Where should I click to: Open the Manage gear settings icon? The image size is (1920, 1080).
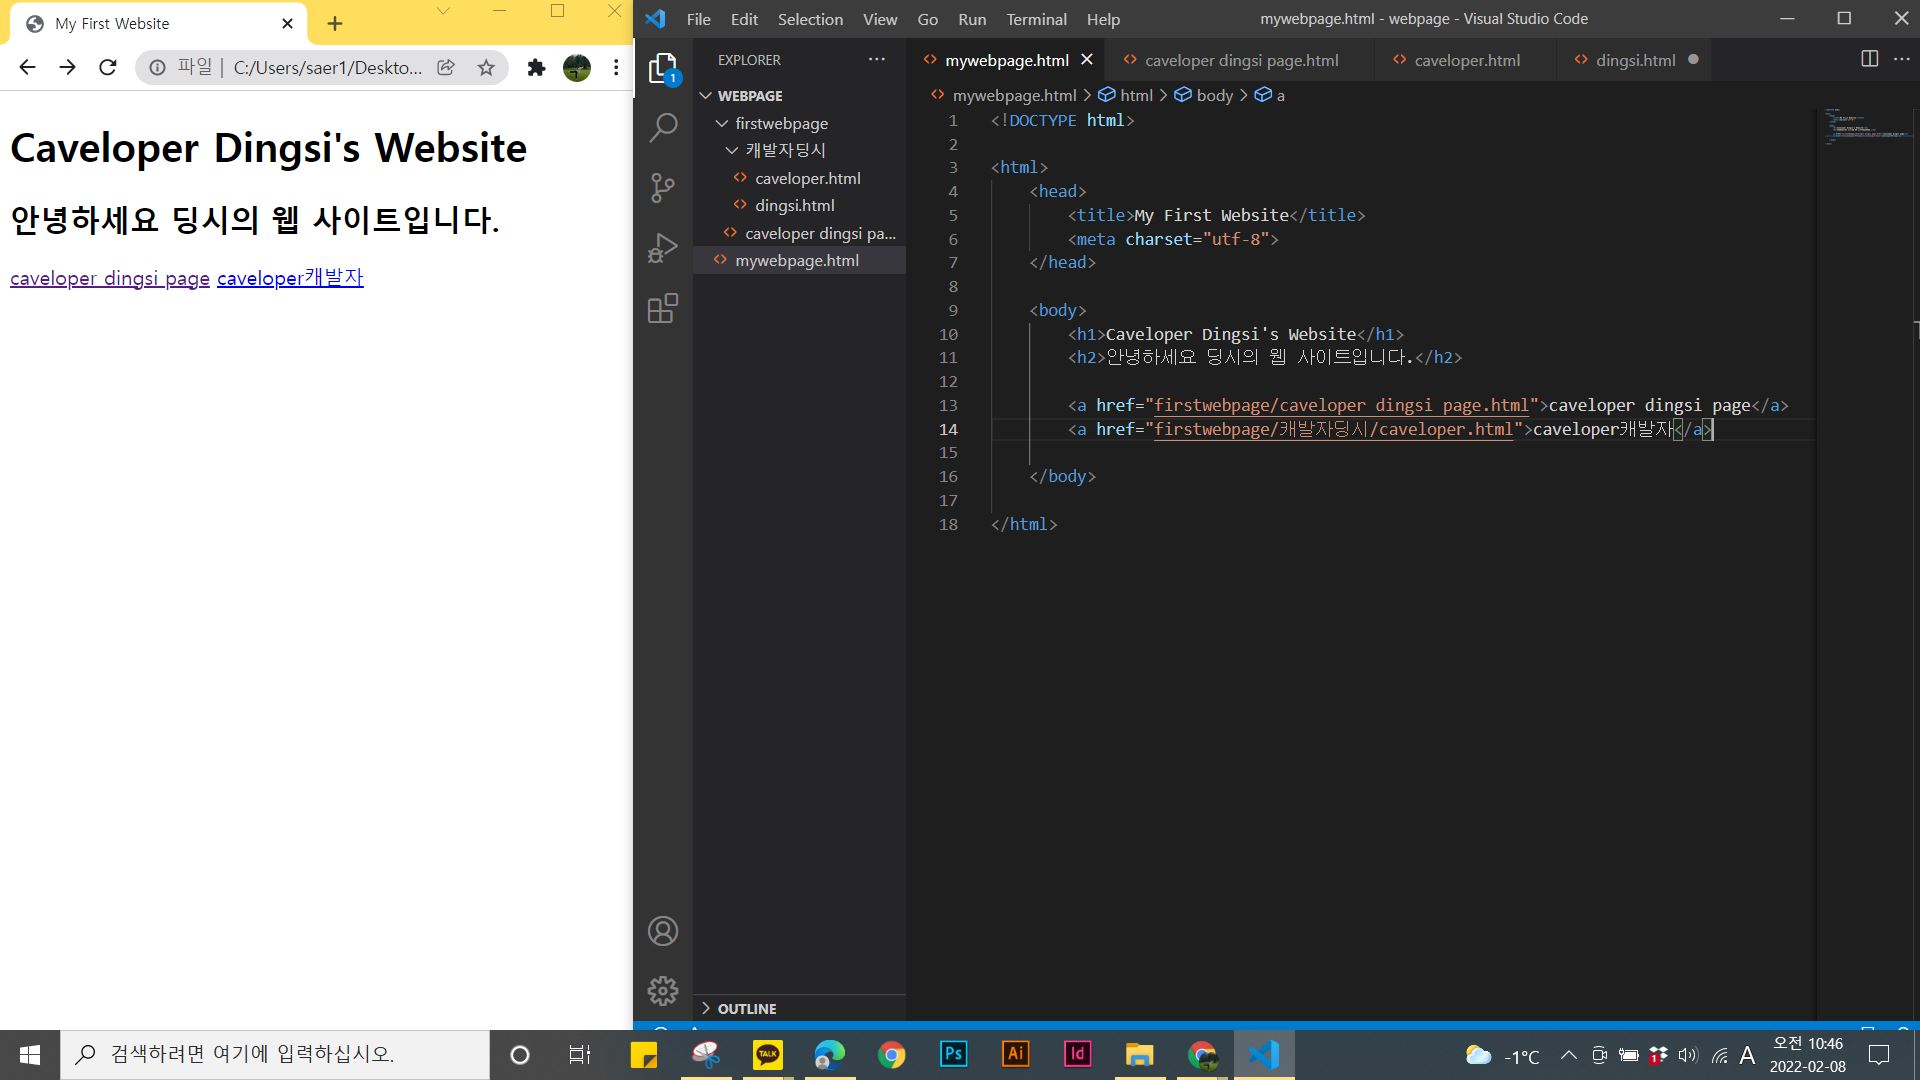tap(663, 991)
